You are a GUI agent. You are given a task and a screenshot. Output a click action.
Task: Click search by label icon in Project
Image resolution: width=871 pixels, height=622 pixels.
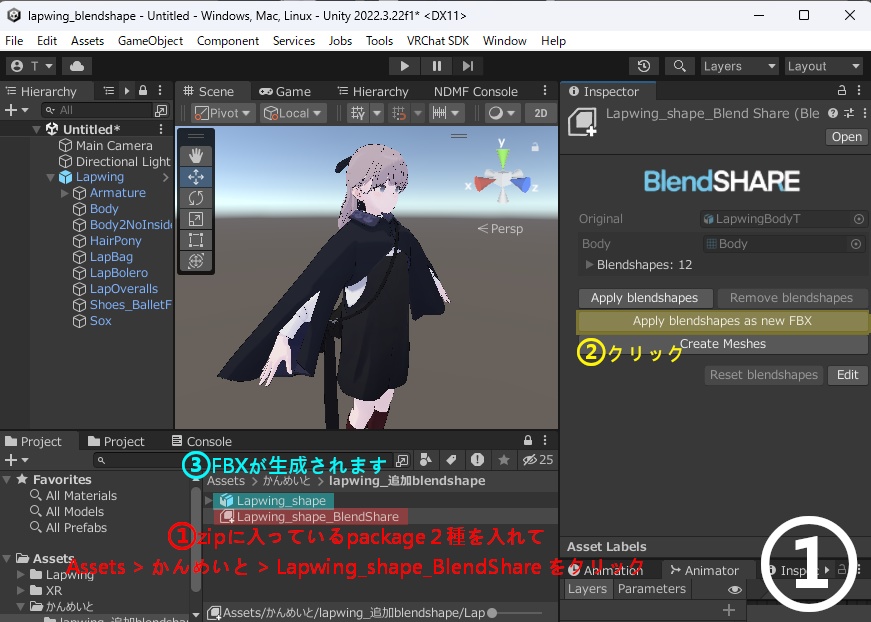coord(451,460)
